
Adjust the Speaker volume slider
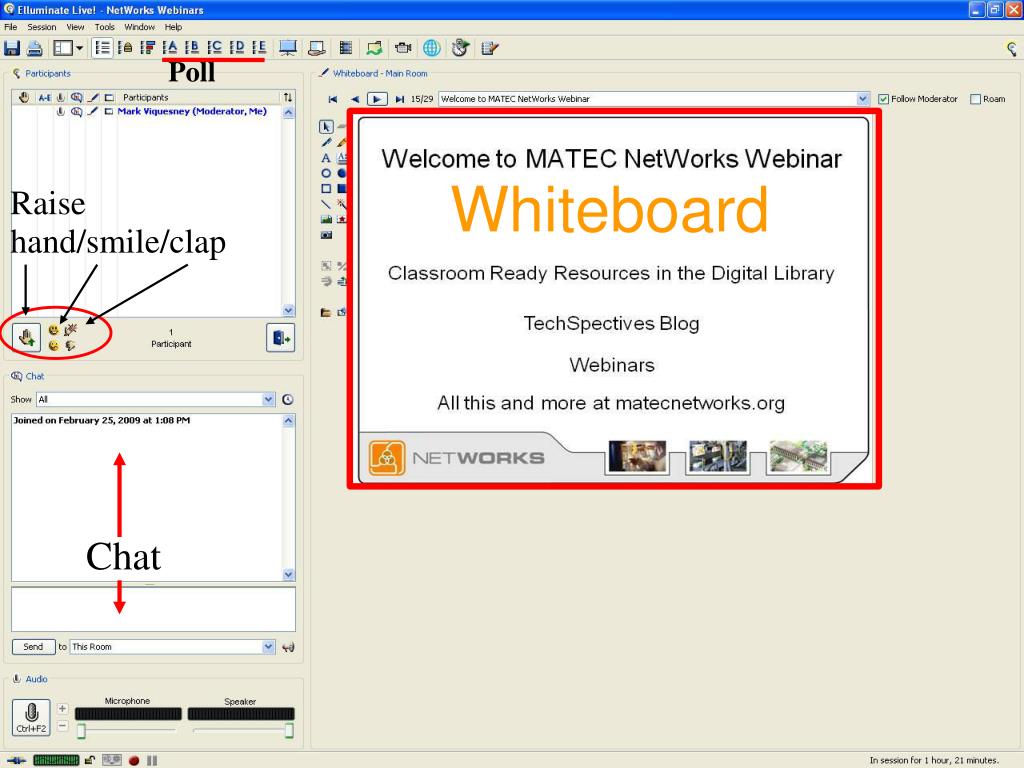[x=289, y=730]
